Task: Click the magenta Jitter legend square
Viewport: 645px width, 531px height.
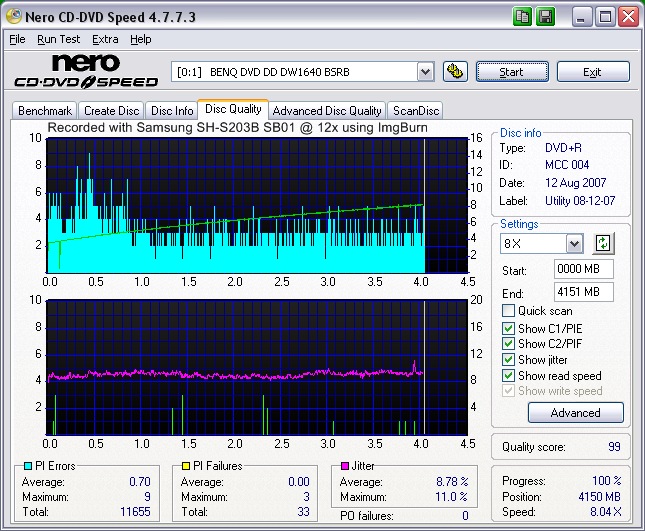Action: click(x=344, y=466)
